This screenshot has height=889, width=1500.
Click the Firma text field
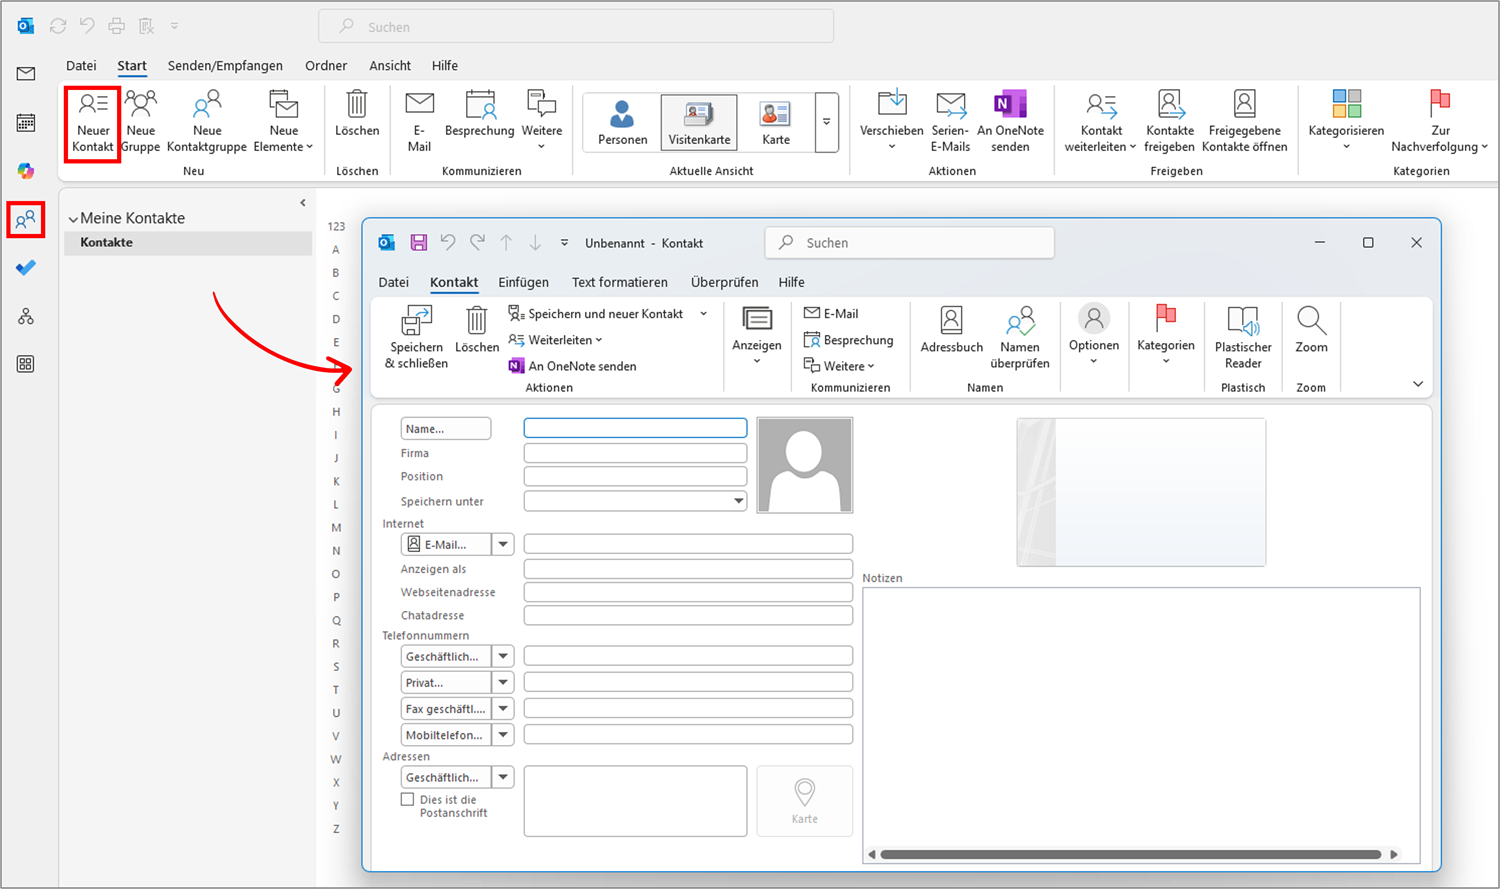(x=635, y=453)
